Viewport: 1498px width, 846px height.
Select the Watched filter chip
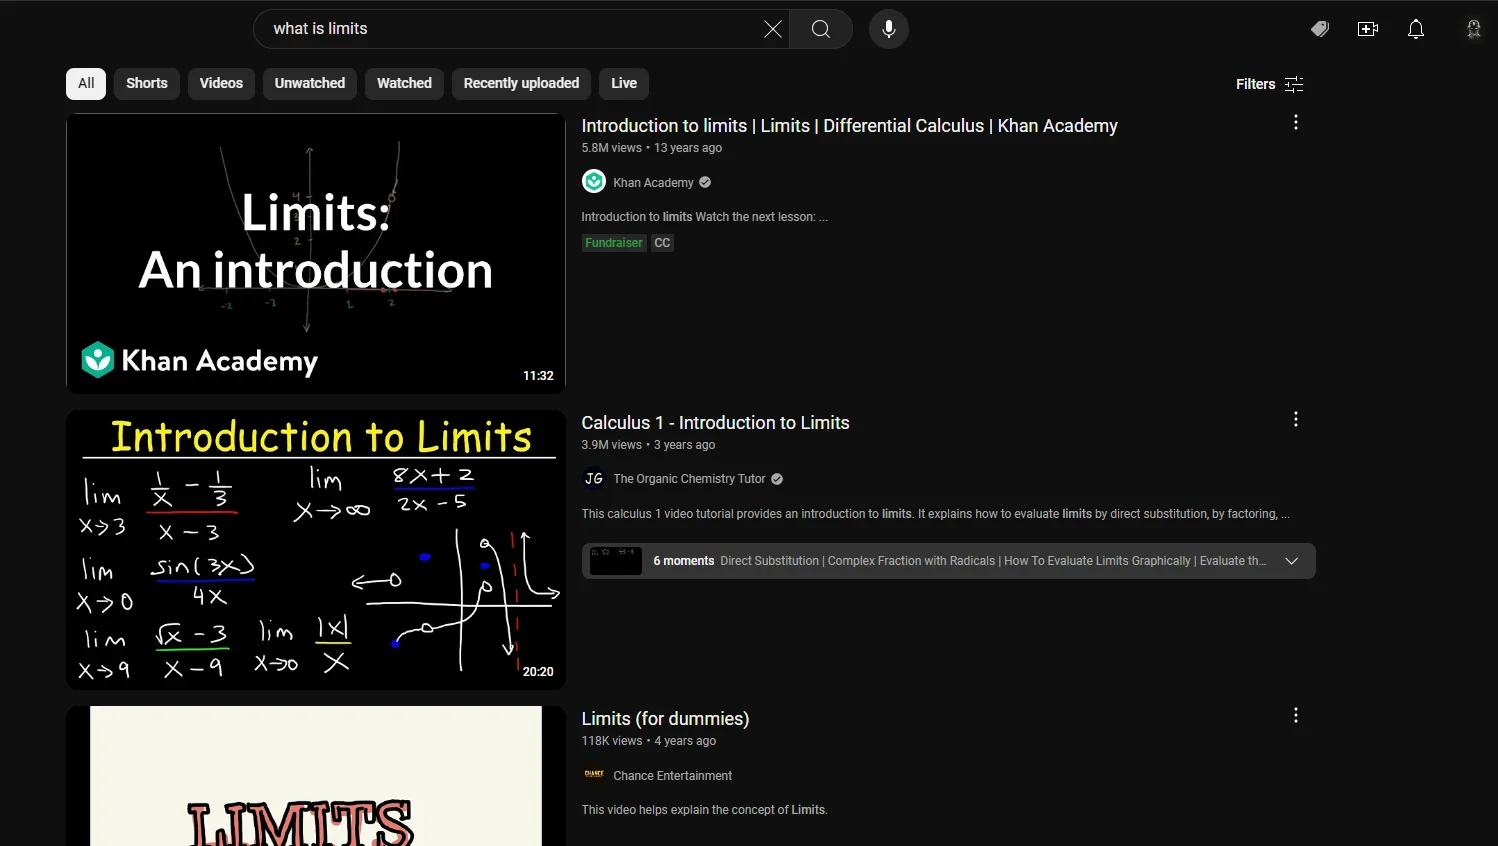point(404,83)
